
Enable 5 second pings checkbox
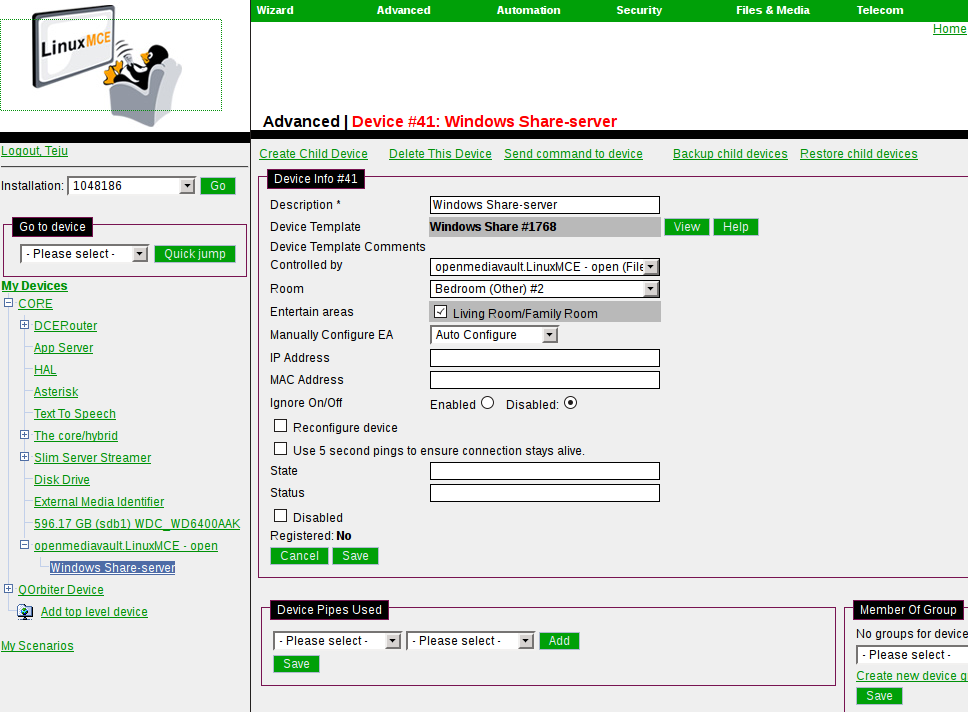click(280, 449)
